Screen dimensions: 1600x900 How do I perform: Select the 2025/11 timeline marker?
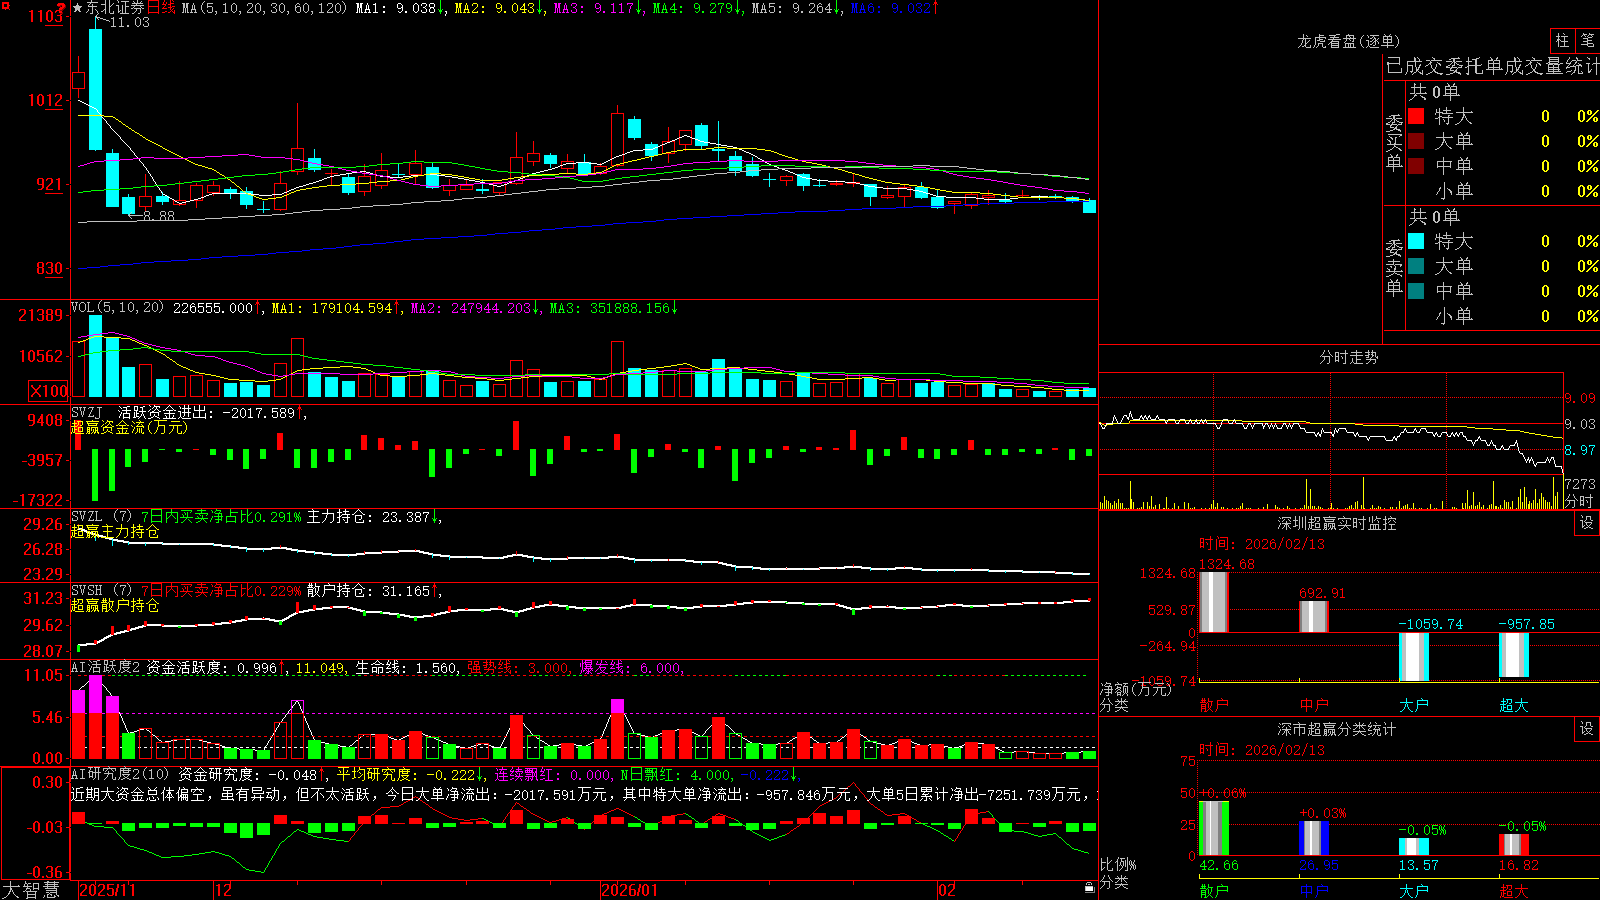107,890
